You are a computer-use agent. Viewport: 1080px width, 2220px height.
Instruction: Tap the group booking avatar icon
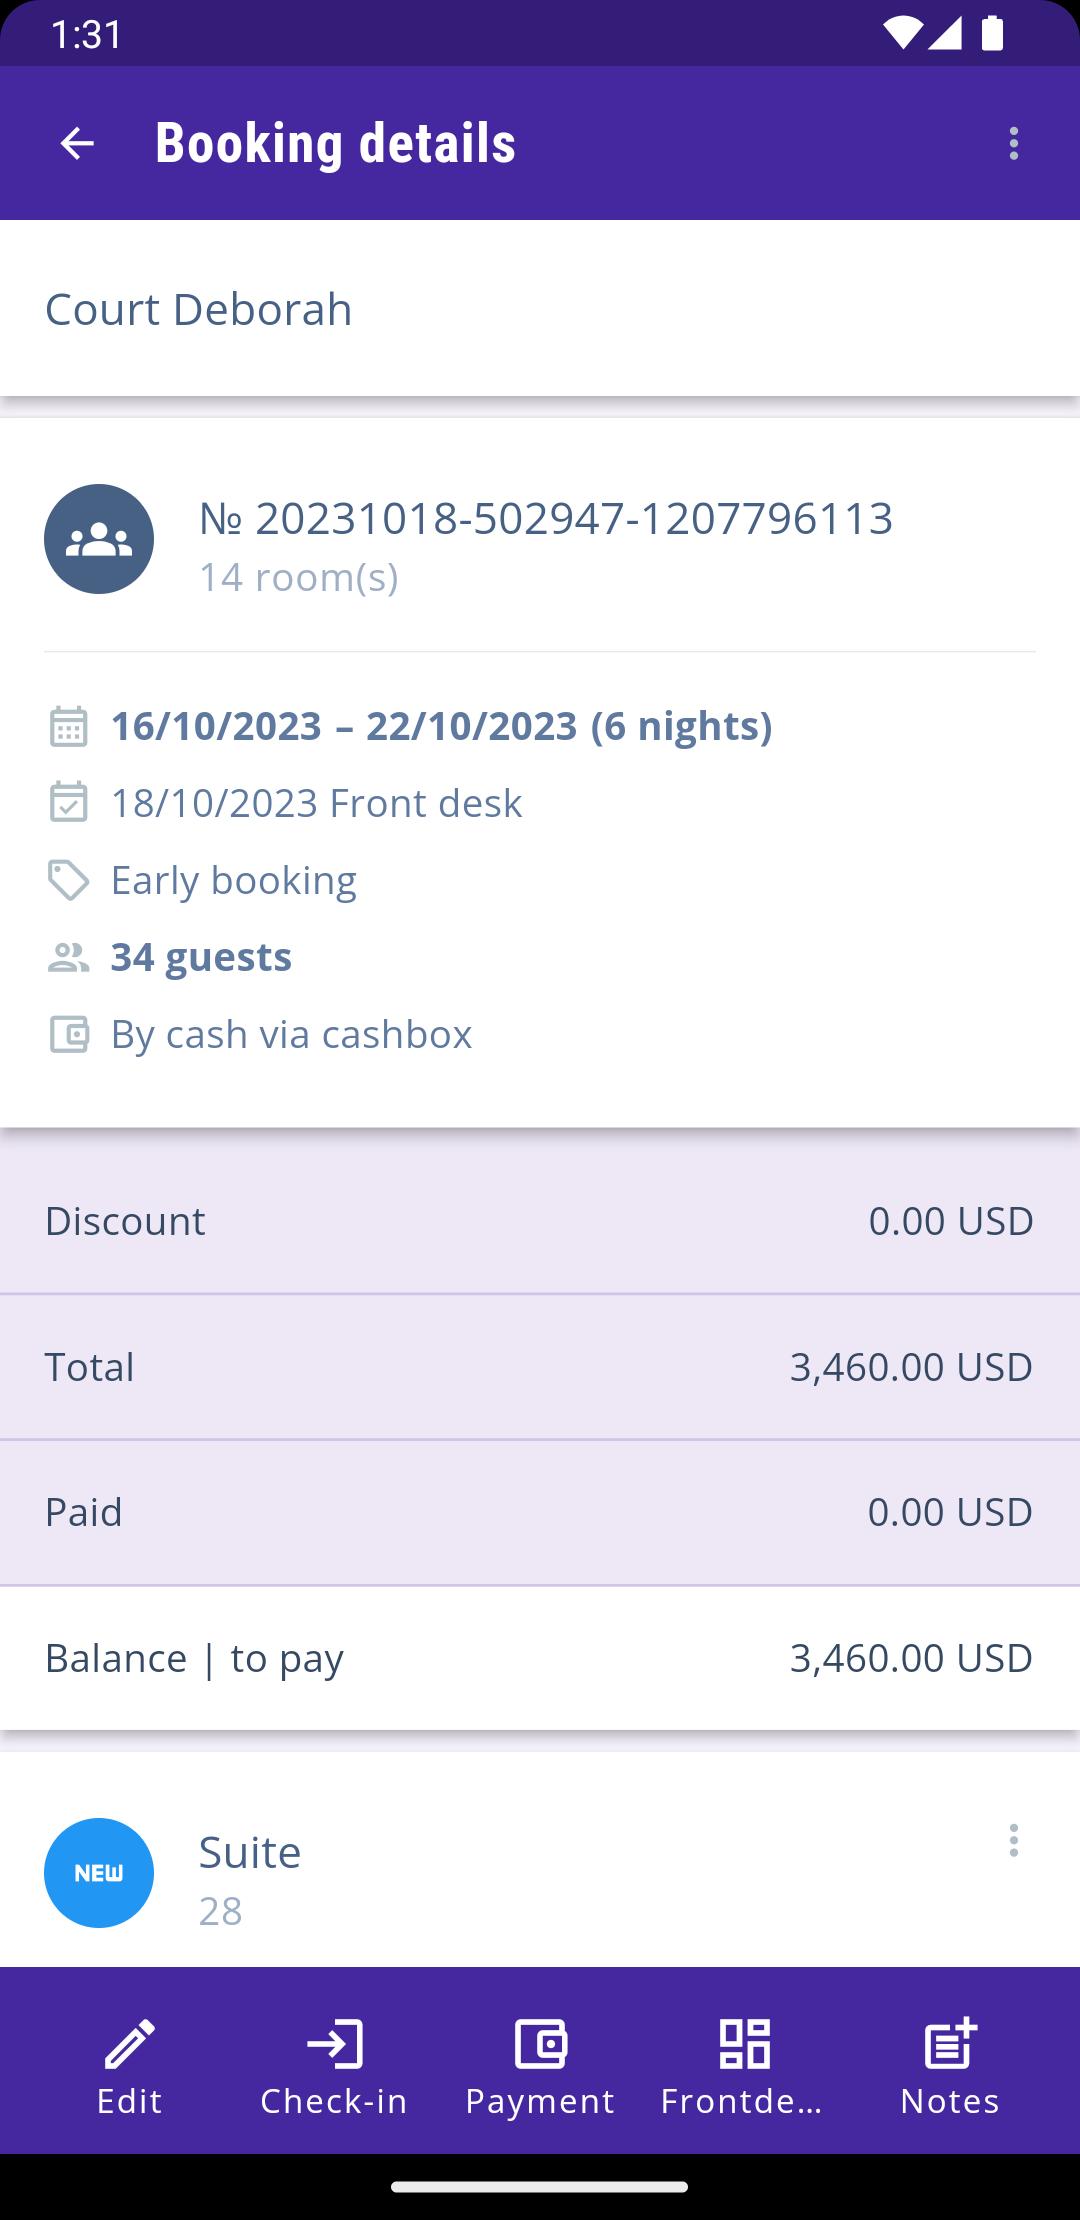click(99, 539)
